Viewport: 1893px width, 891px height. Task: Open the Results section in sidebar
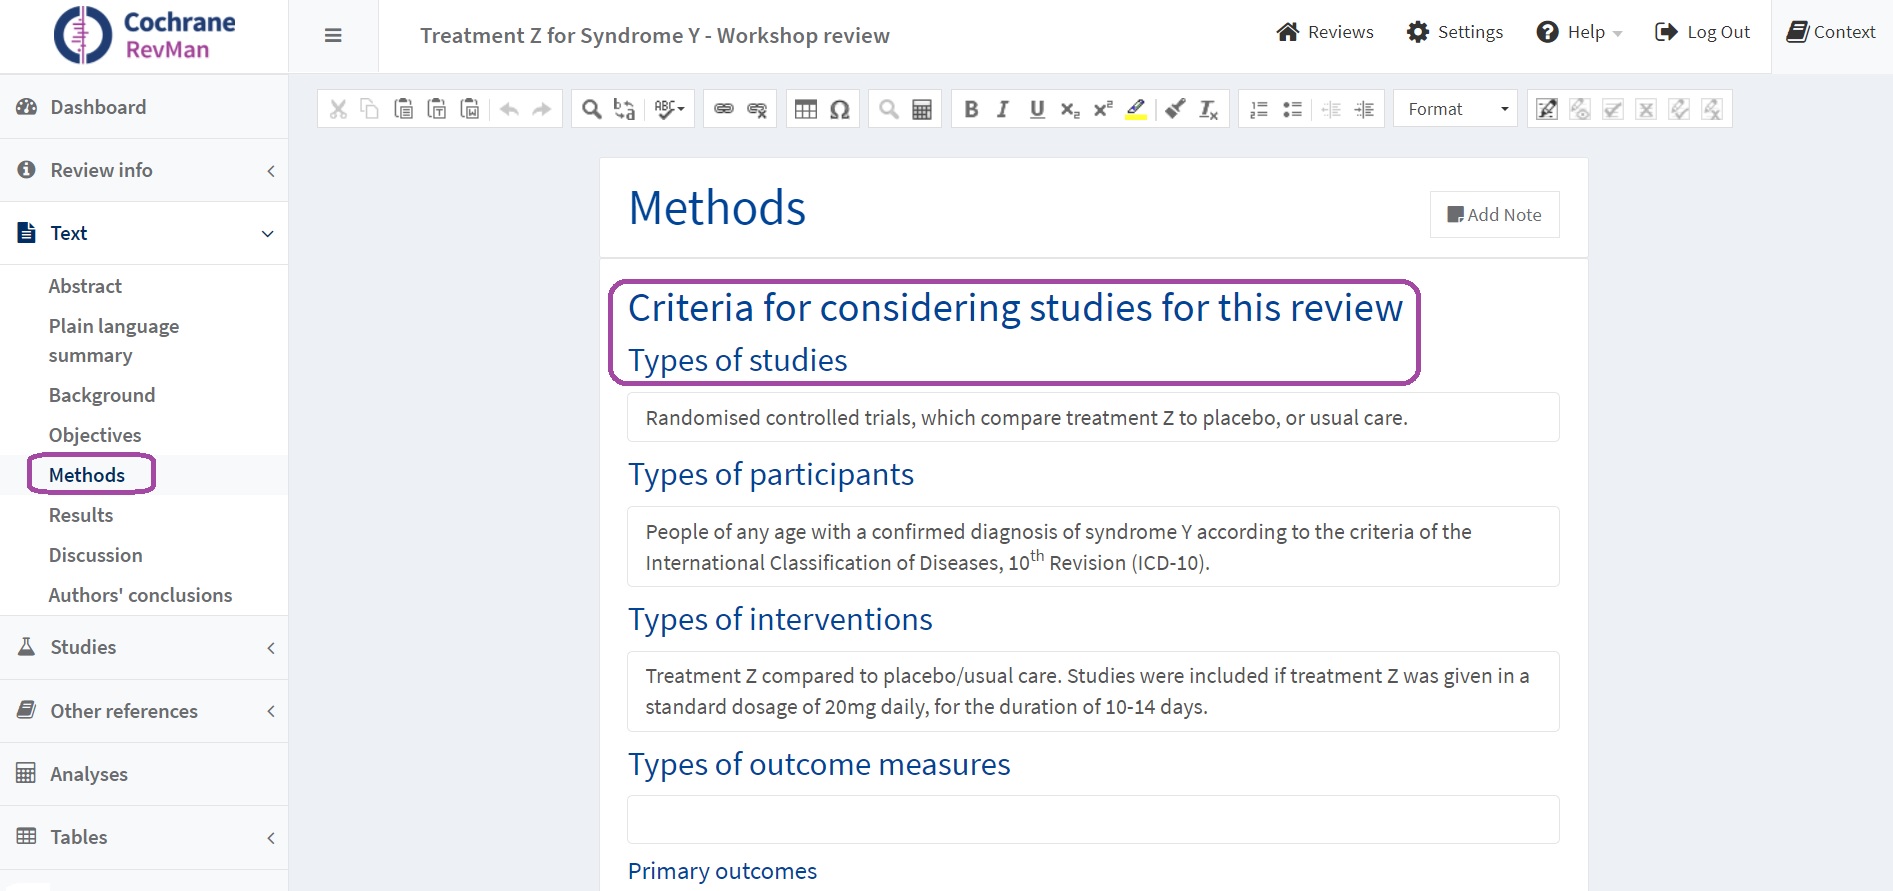[x=81, y=515]
